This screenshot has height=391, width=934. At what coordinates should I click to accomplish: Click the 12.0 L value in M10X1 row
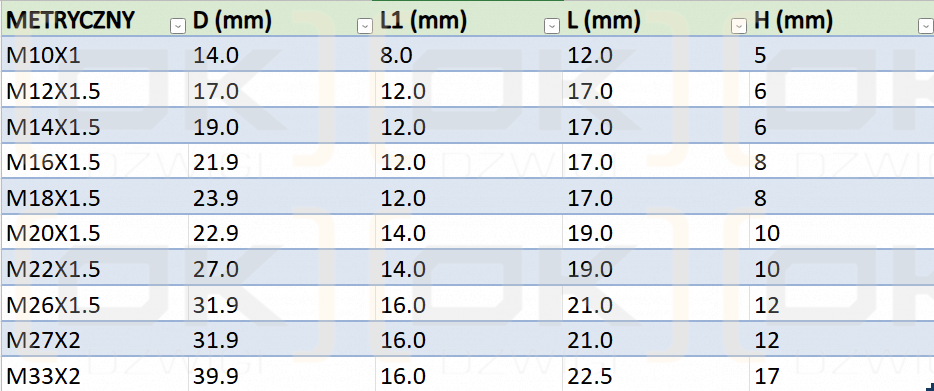pos(590,55)
